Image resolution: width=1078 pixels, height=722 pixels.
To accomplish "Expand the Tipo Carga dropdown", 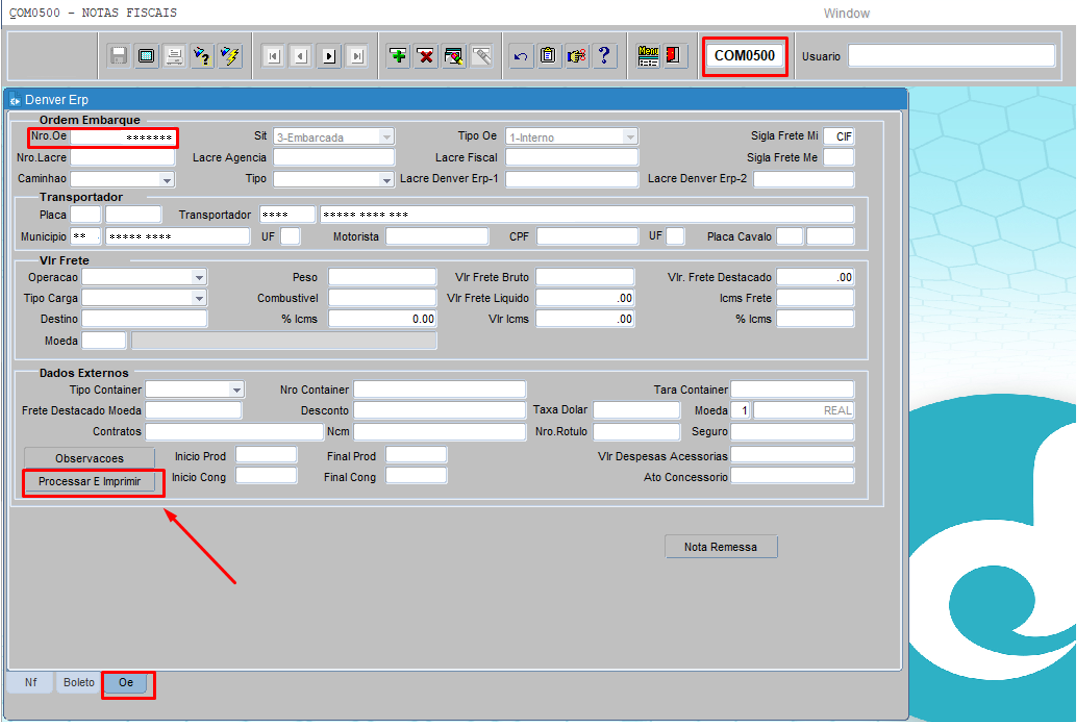I will click(199, 298).
